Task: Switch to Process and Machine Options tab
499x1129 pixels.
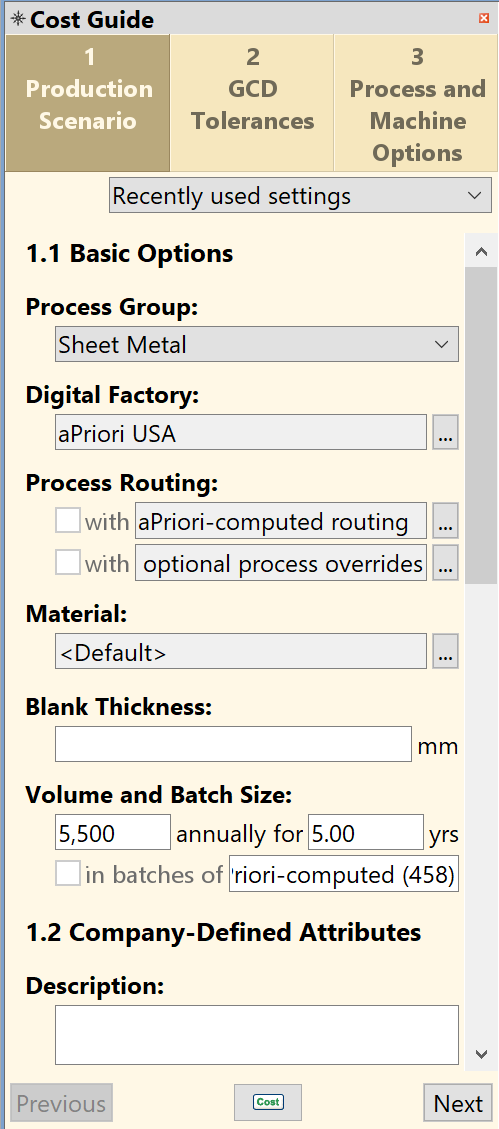Action: pos(416,104)
